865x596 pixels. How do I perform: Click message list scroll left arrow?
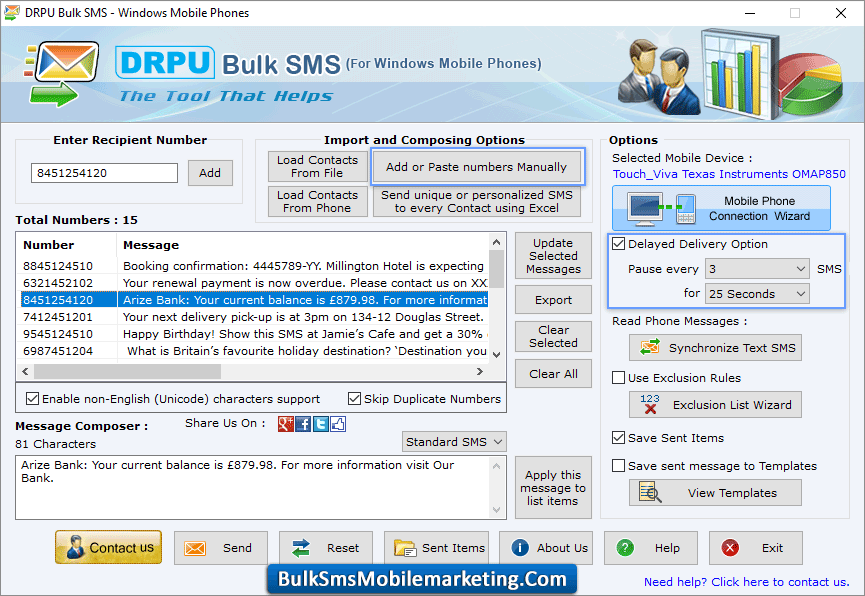(25, 372)
